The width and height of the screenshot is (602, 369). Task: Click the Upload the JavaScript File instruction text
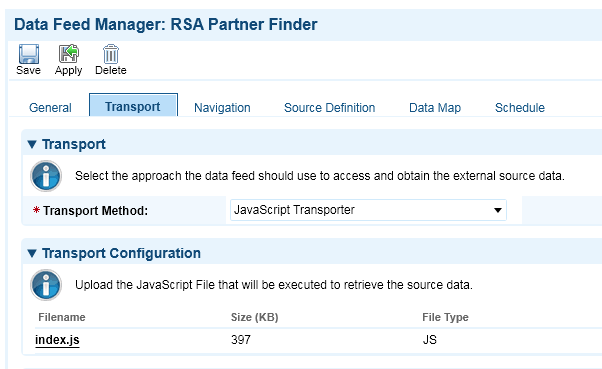pyautogui.click(x=274, y=285)
